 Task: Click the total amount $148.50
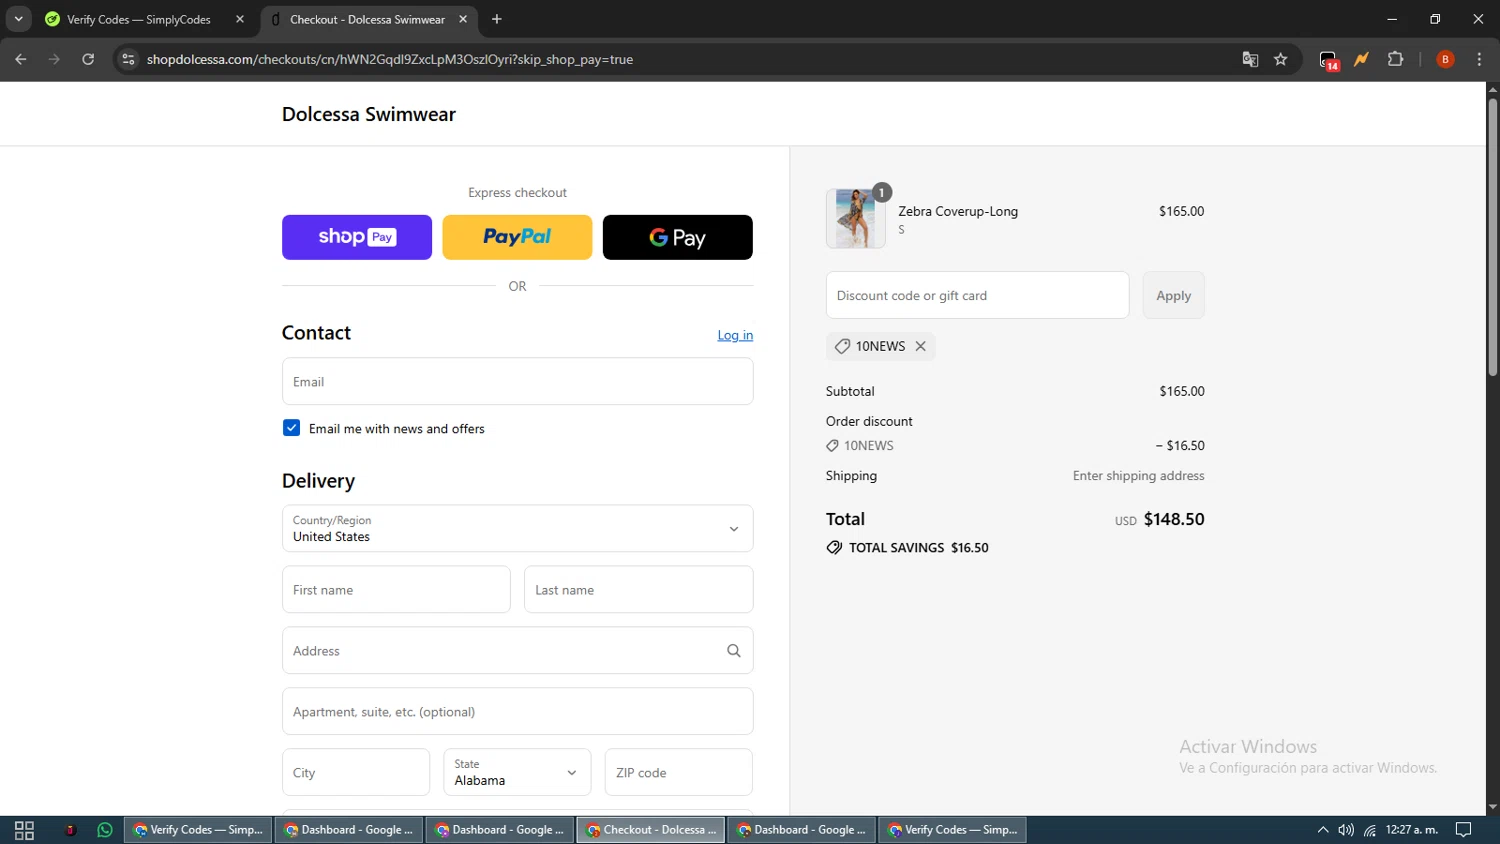click(x=1174, y=519)
